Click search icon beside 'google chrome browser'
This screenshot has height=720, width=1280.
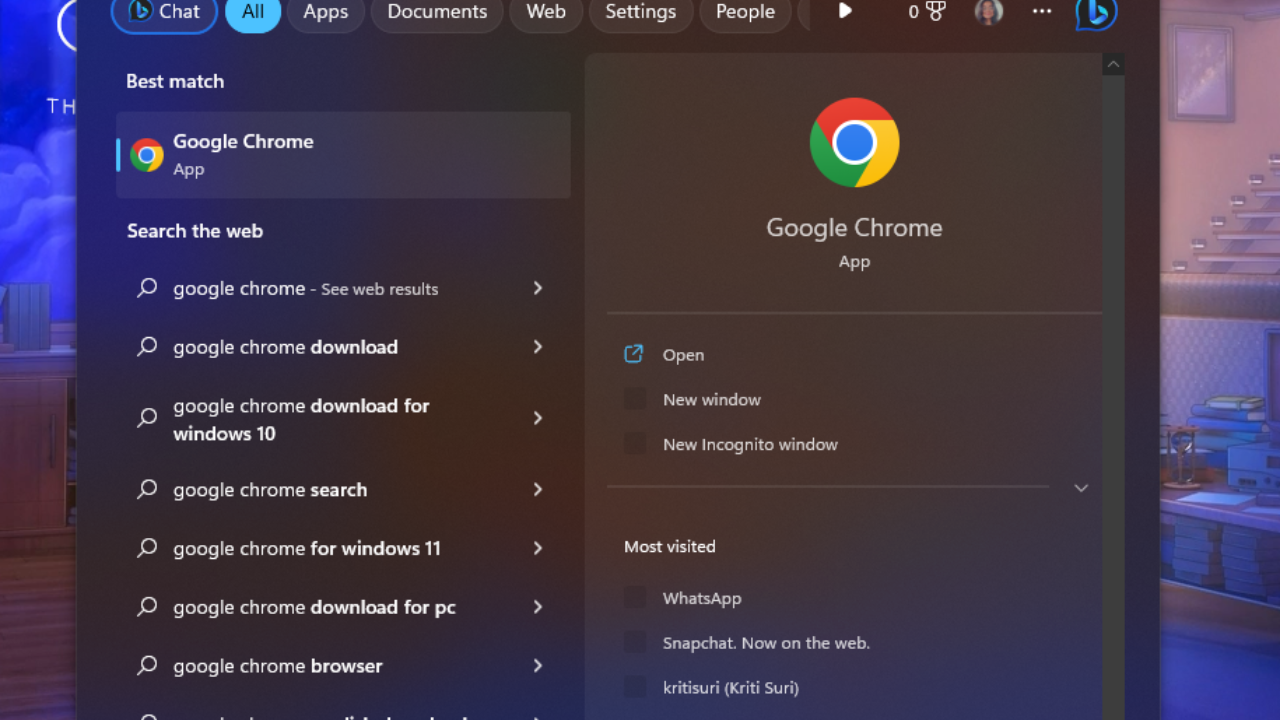147,666
